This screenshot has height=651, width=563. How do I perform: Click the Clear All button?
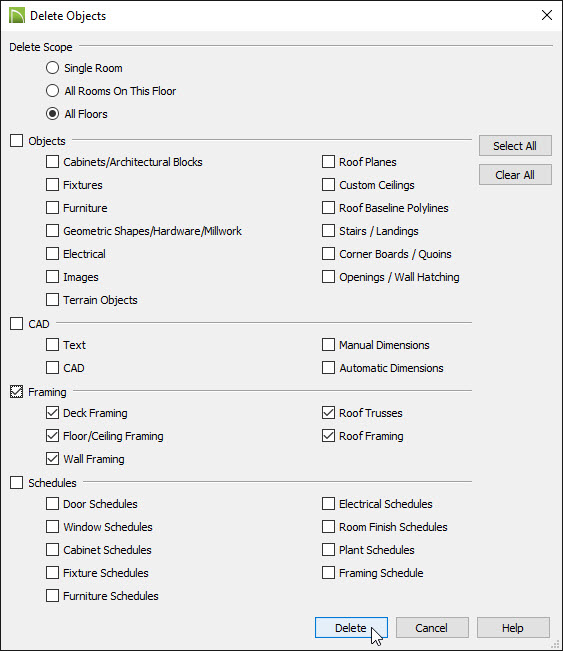[x=515, y=175]
